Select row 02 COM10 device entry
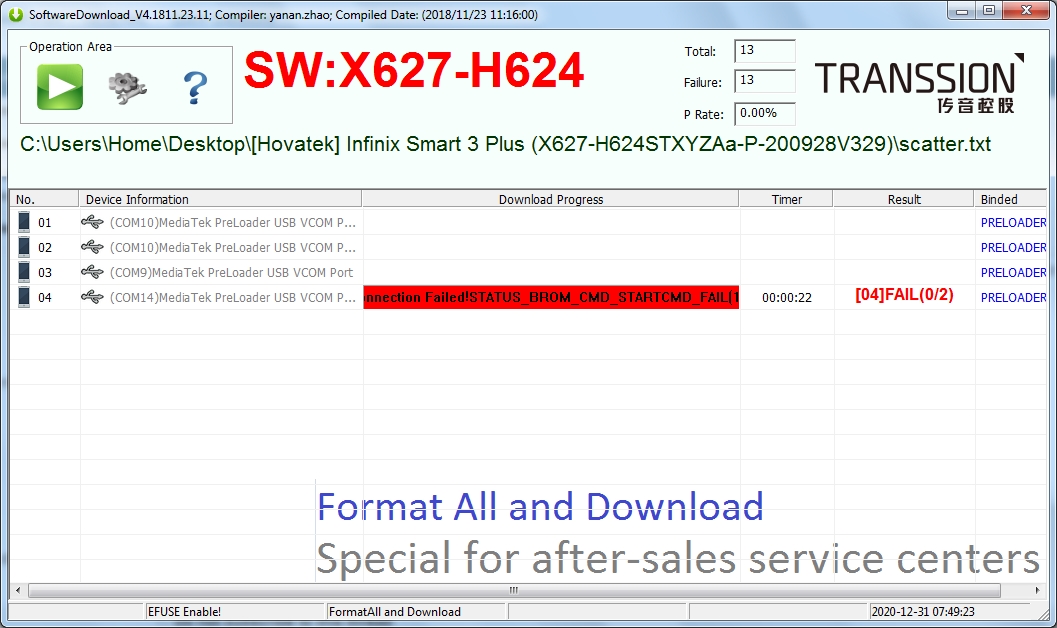Screen dimensions: 1057x628 233,247
